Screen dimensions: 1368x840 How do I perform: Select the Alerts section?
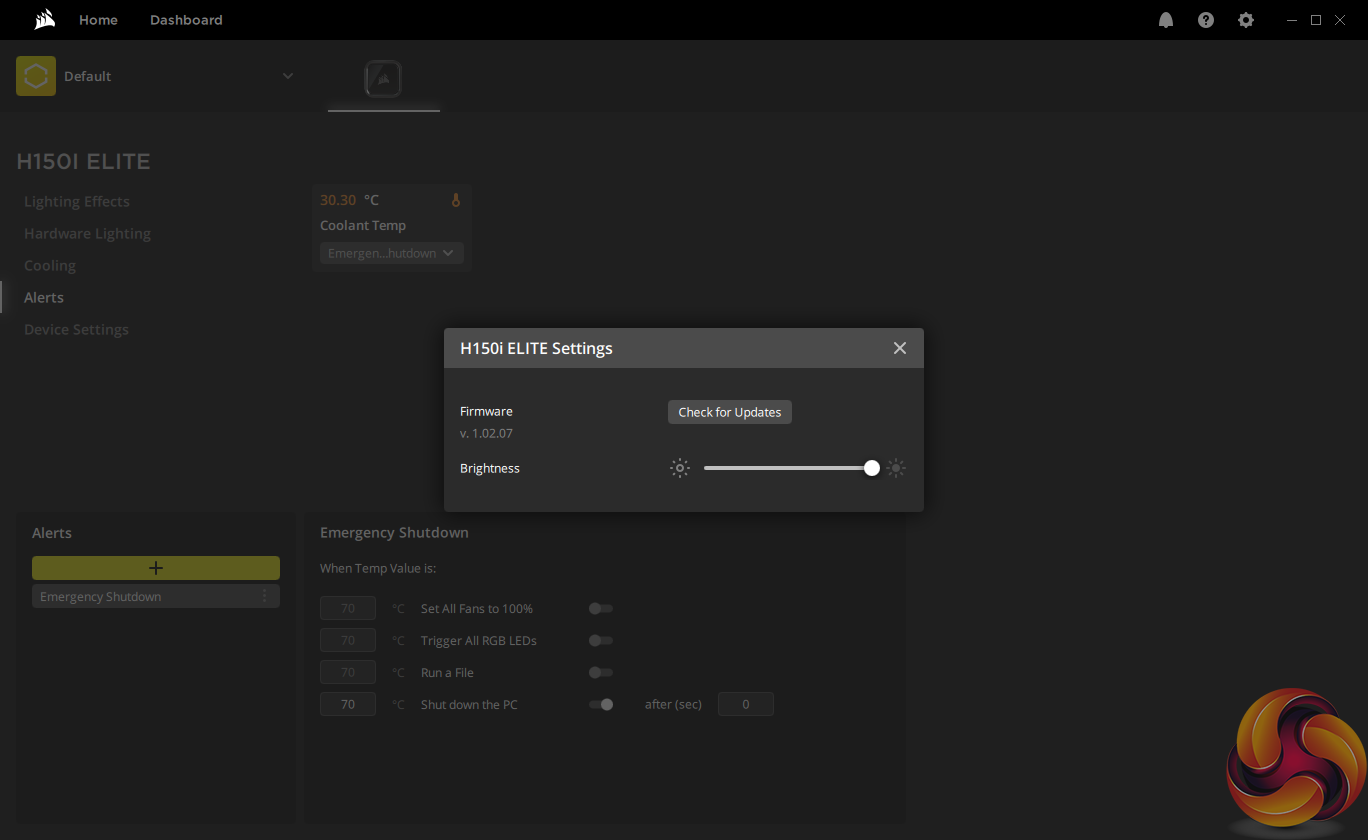click(x=44, y=297)
